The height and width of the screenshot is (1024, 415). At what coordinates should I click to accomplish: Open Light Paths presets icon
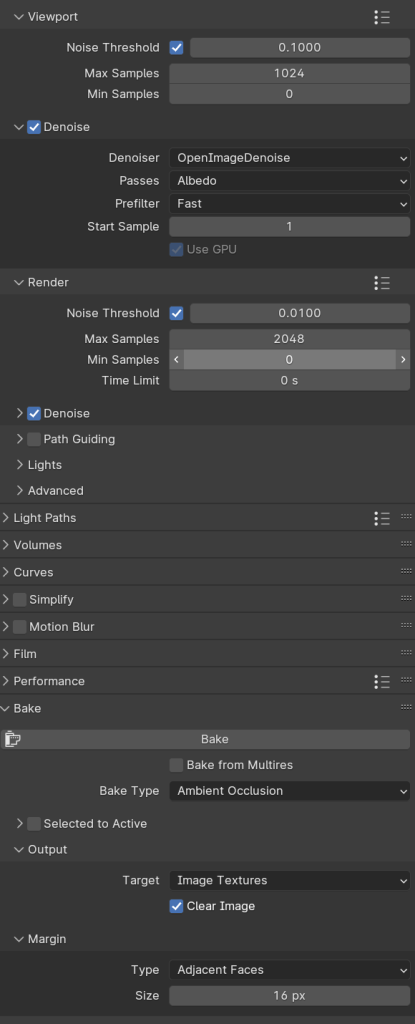coord(382,519)
